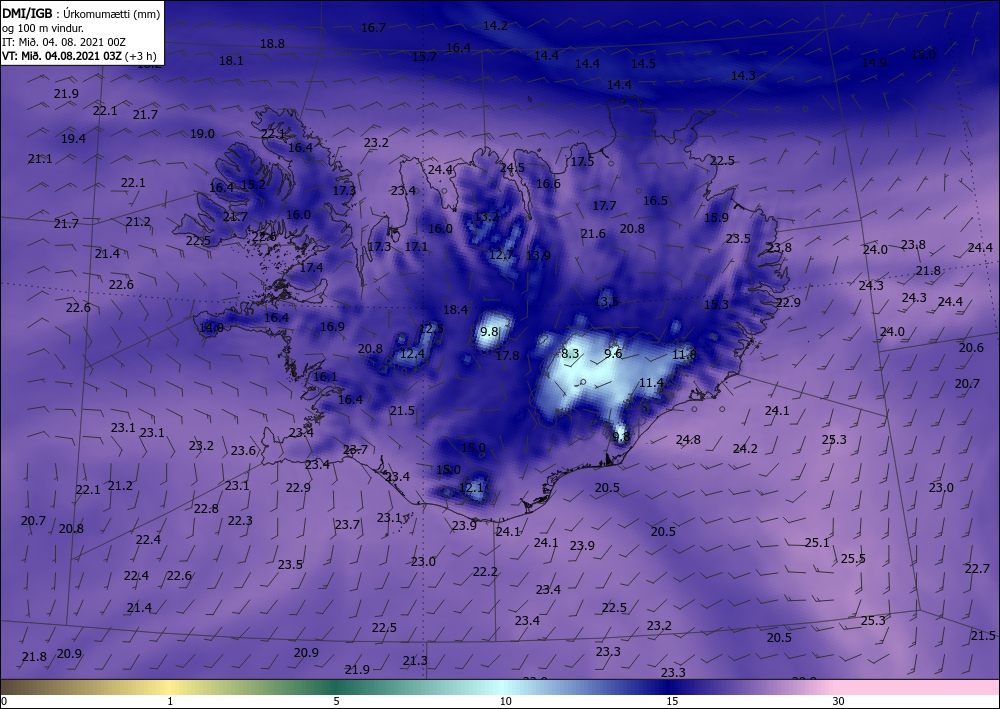Click the map value 17.4
Viewport: 1000px width, 709px height.
click(x=311, y=268)
